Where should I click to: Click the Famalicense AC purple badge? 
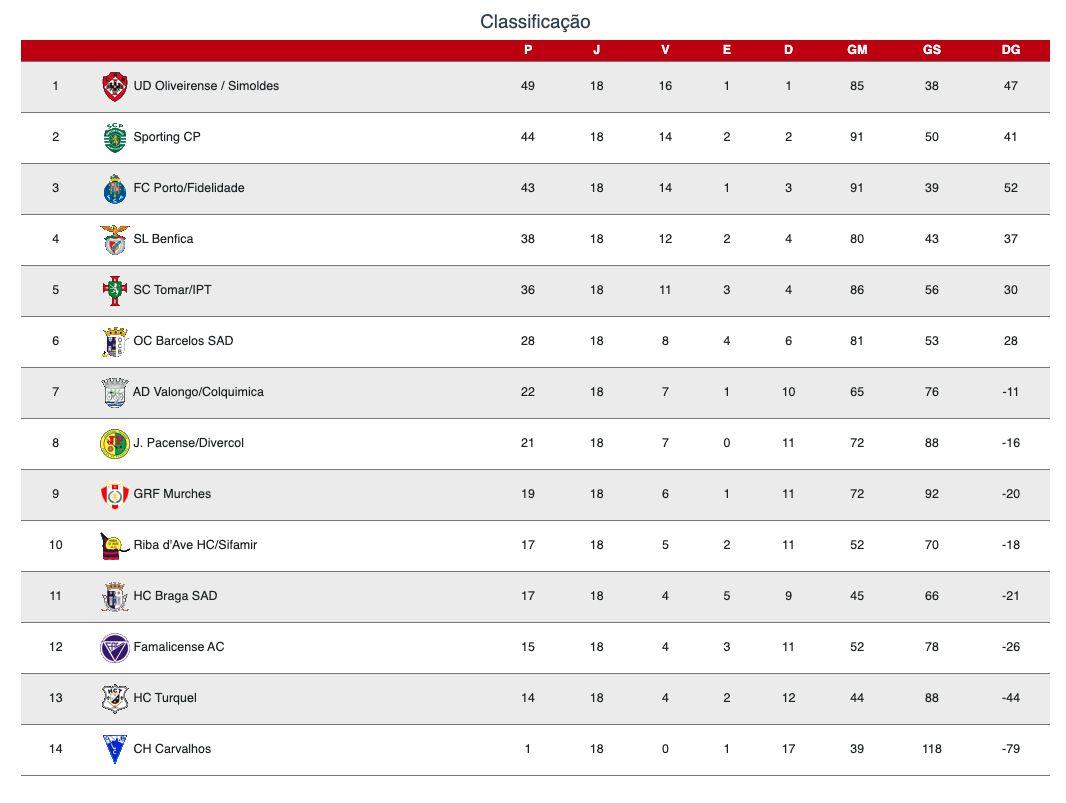click(x=114, y=647)
